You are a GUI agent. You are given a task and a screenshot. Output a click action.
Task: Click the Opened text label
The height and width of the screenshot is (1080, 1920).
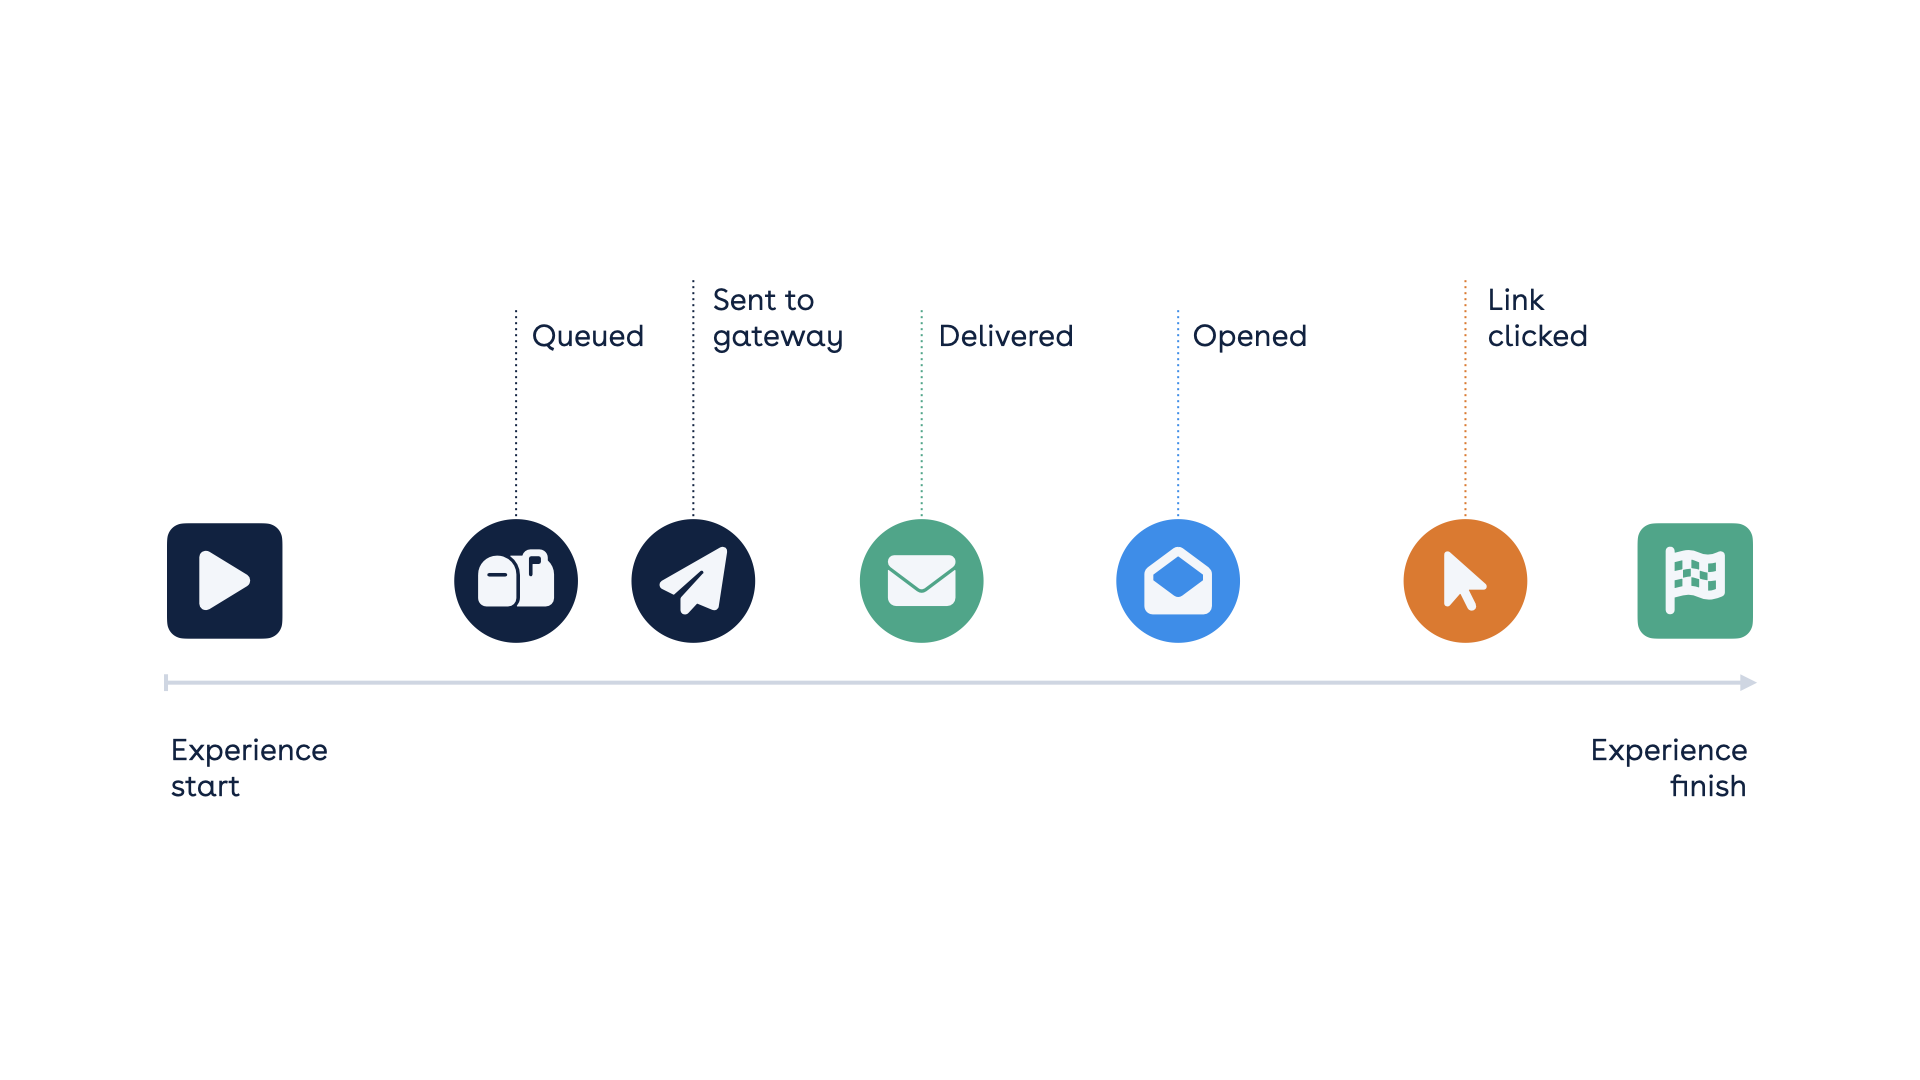click(1250, 336)
